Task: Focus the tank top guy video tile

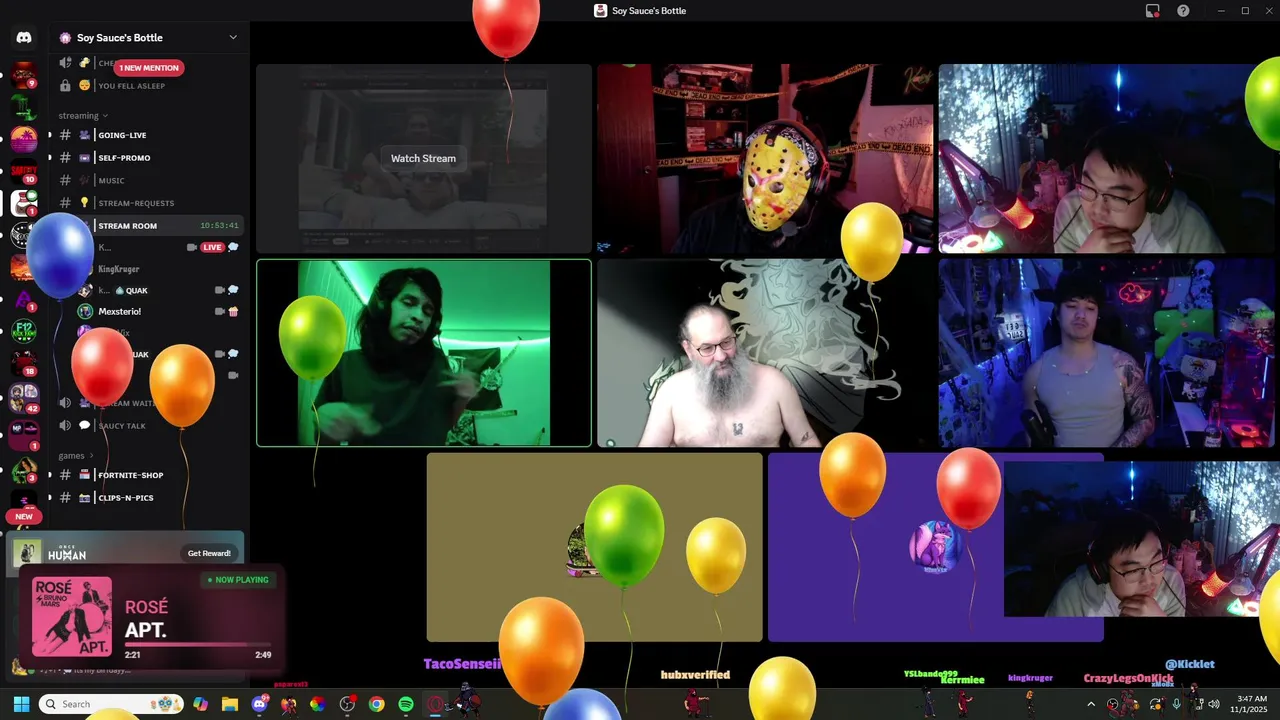Action: [1107, 353]
